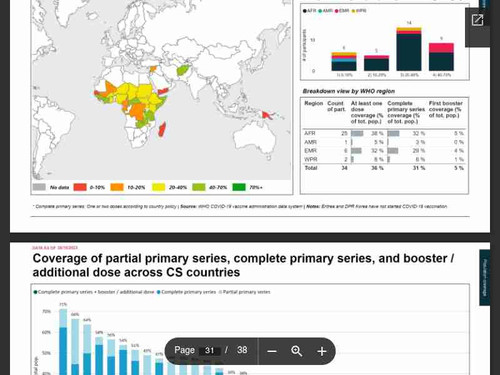Click the magnifier reset-zoom icon
The height and width of the screenshot is (375, 500).
click(x=297, y=351)
